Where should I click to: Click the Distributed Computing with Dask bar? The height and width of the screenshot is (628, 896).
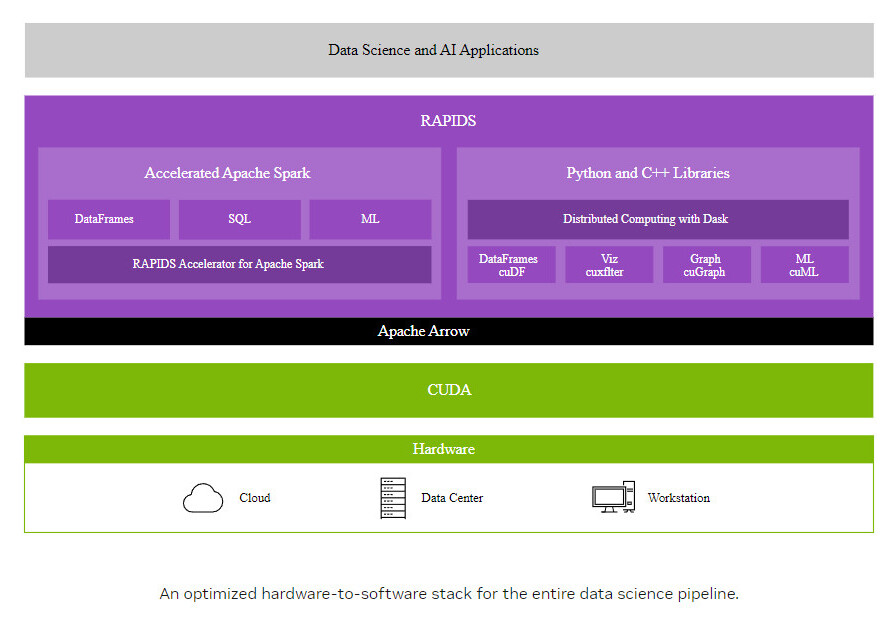coord(658,219)
